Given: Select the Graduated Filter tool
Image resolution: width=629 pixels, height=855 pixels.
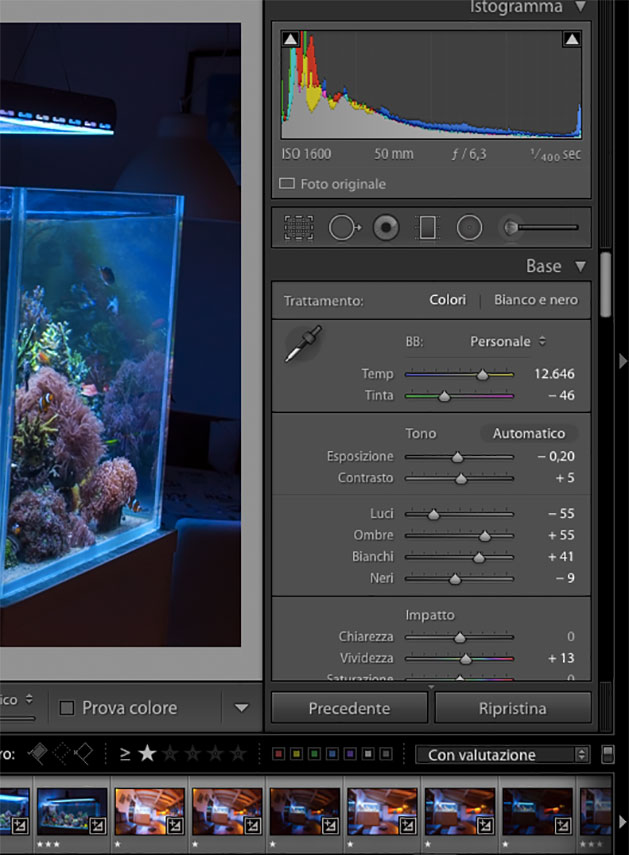Looking at the screenshot, I should 427,227.
